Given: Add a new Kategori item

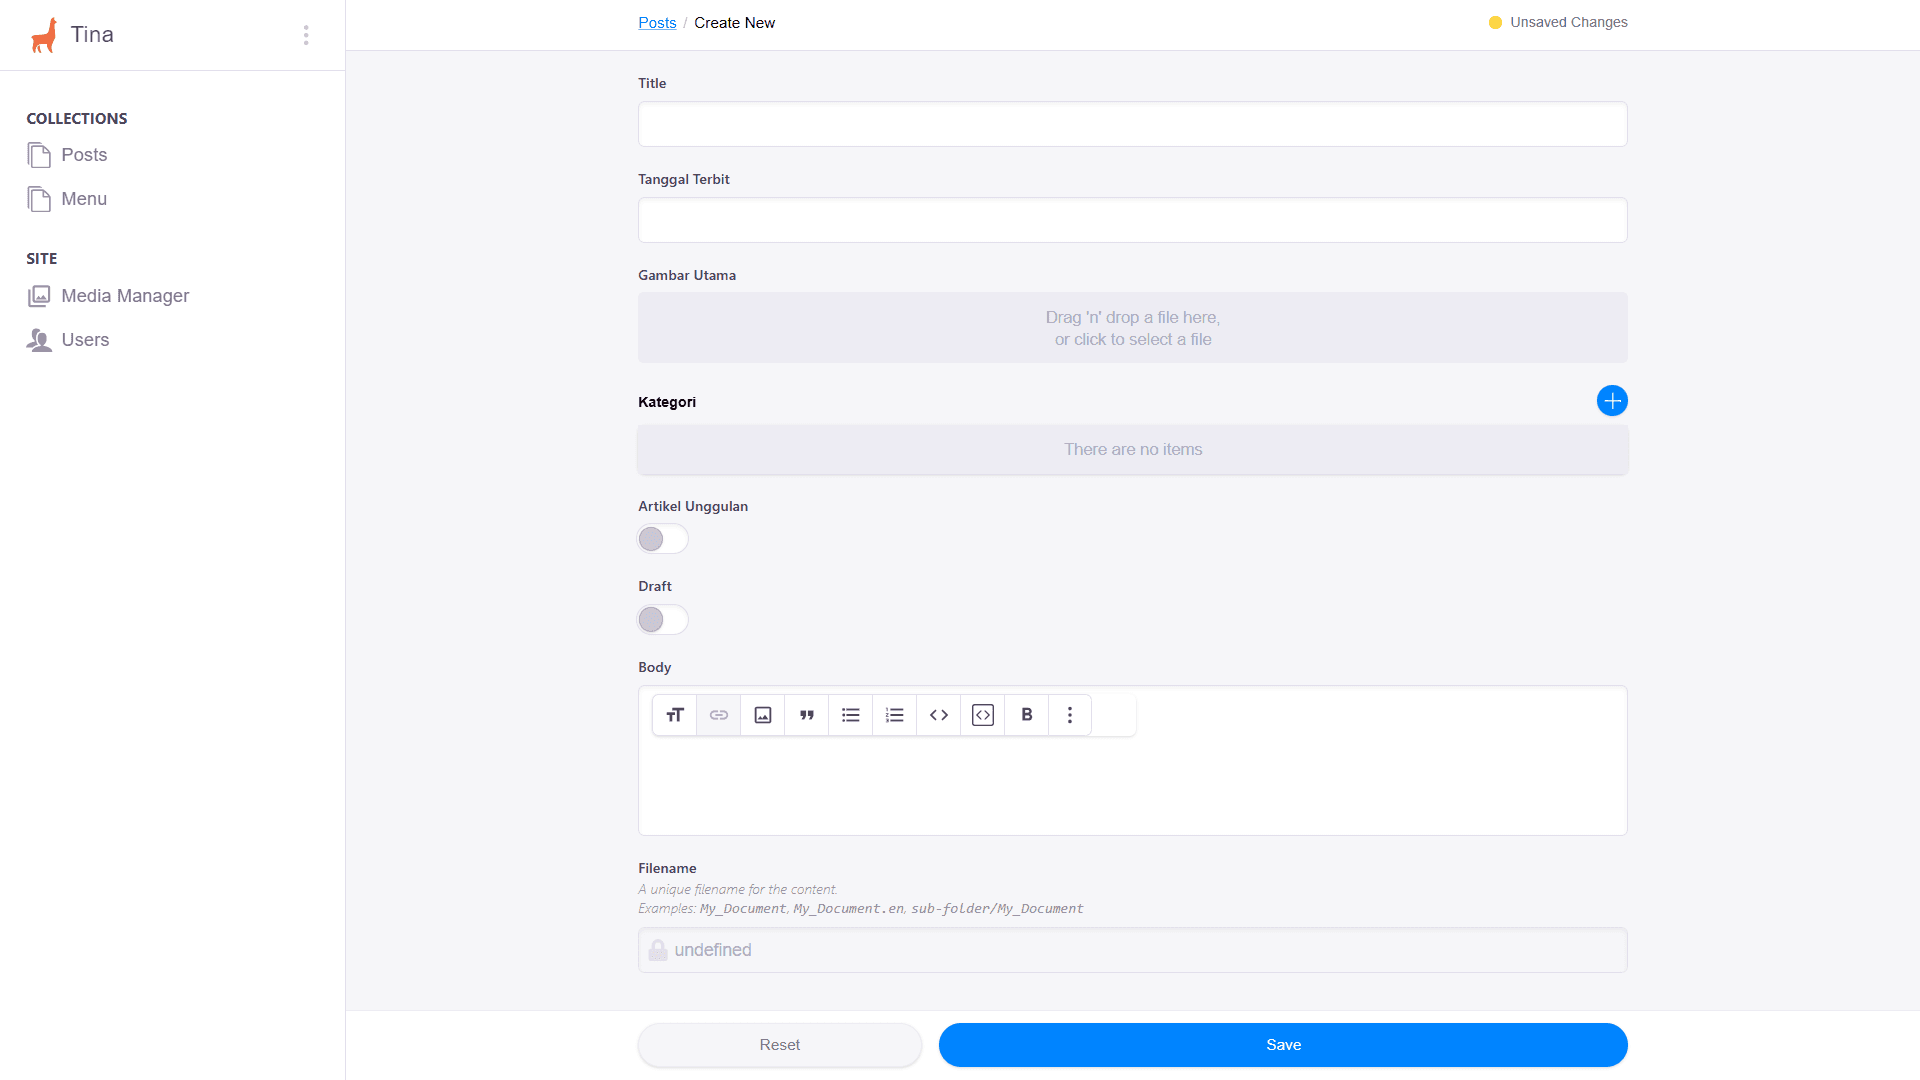Looking at the screenshot, I should [x=1612, y=401].
